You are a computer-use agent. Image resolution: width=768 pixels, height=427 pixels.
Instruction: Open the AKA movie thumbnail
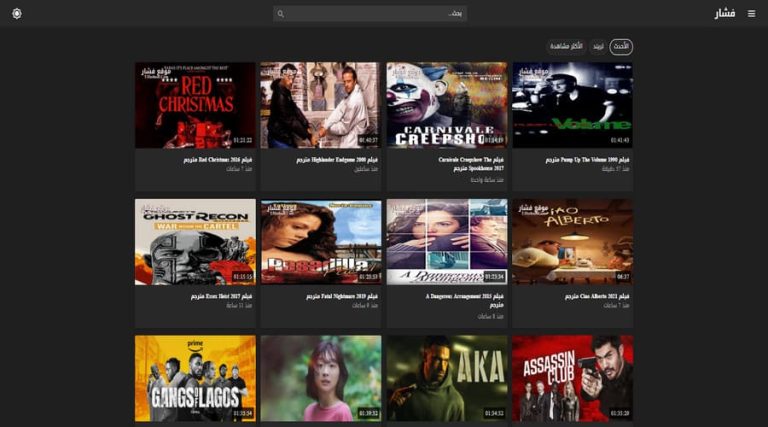pos(447,378)
